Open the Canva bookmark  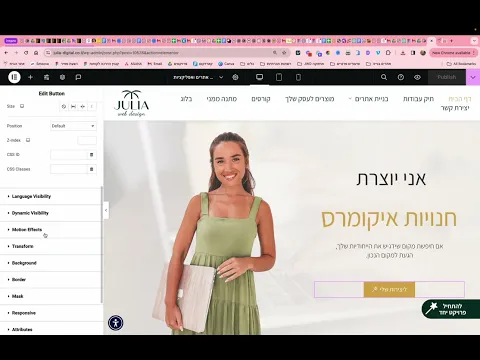click(x=226, y=63)
